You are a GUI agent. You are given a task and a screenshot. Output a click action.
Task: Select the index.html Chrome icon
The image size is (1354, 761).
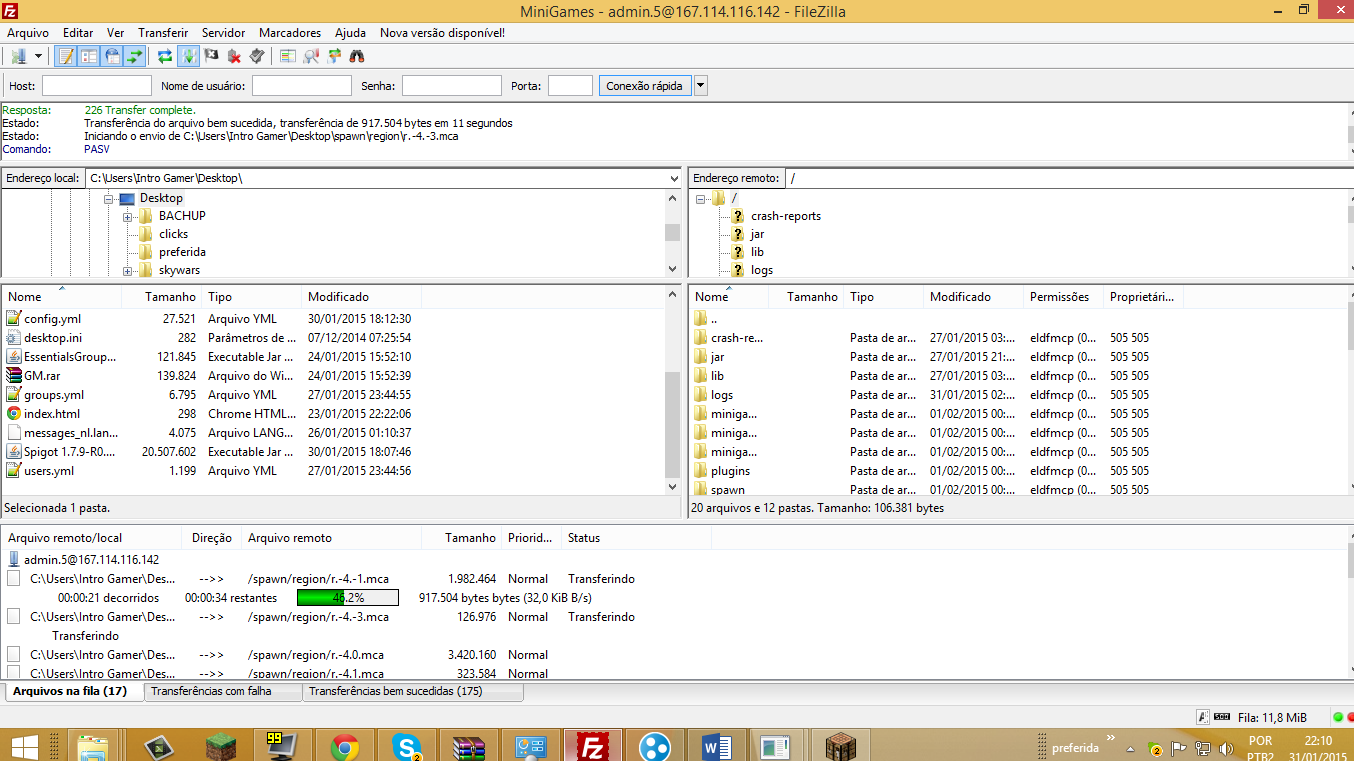point(14,414)
